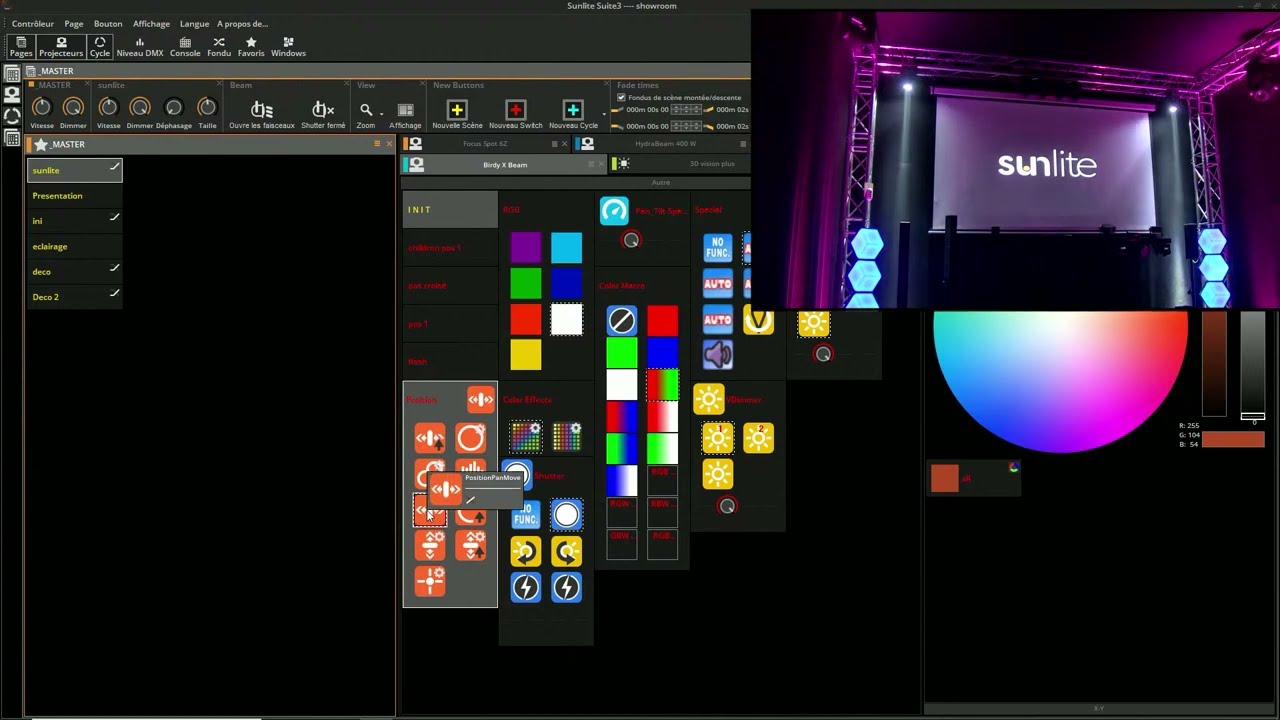Open the dropdown arrow after Nouveau Cycle
Image resolution: width=1280 pixels, height=720 pixels.
(604, 113)
